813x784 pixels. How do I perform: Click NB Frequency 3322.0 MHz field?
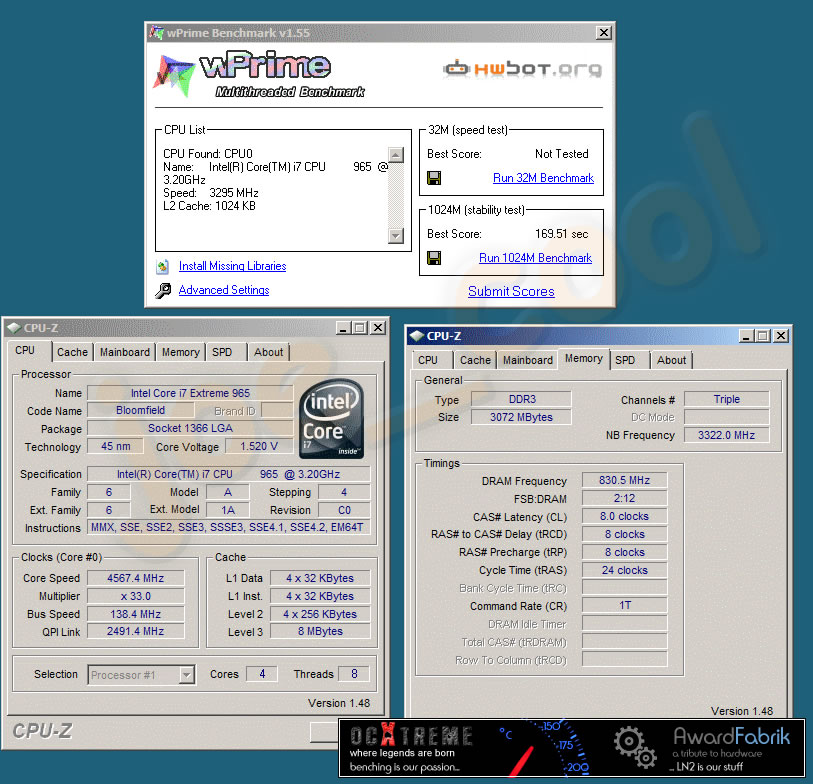tap(726, 435)
